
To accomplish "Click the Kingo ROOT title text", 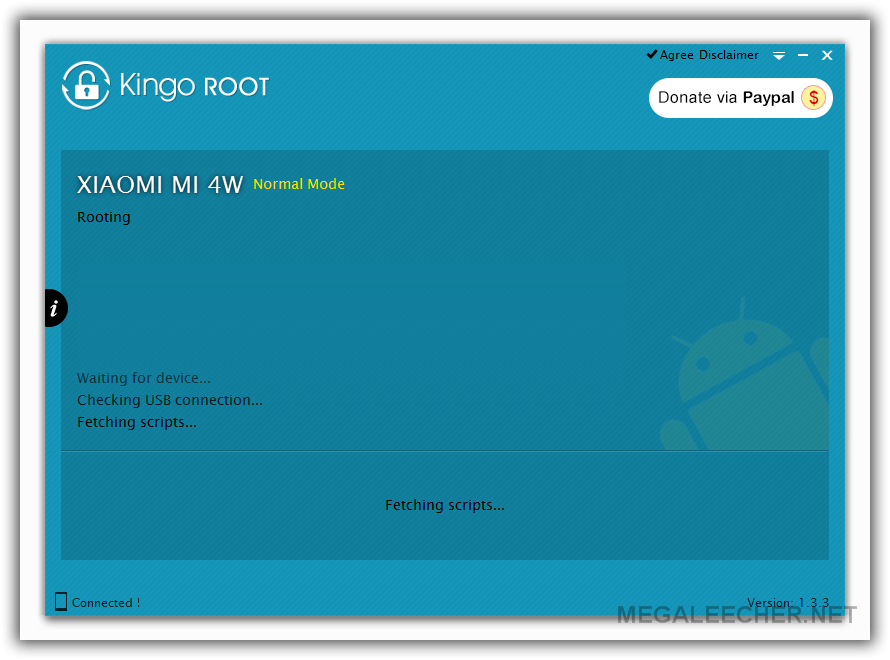I will (x=194, y=86).
